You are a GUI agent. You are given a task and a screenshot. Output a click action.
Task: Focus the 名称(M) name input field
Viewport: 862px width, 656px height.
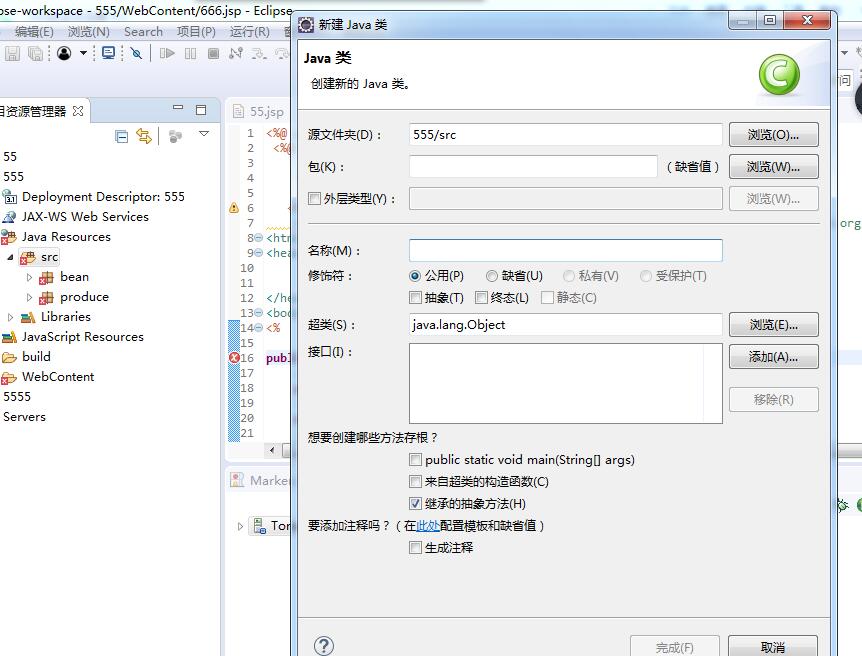[x=566, y=251]
